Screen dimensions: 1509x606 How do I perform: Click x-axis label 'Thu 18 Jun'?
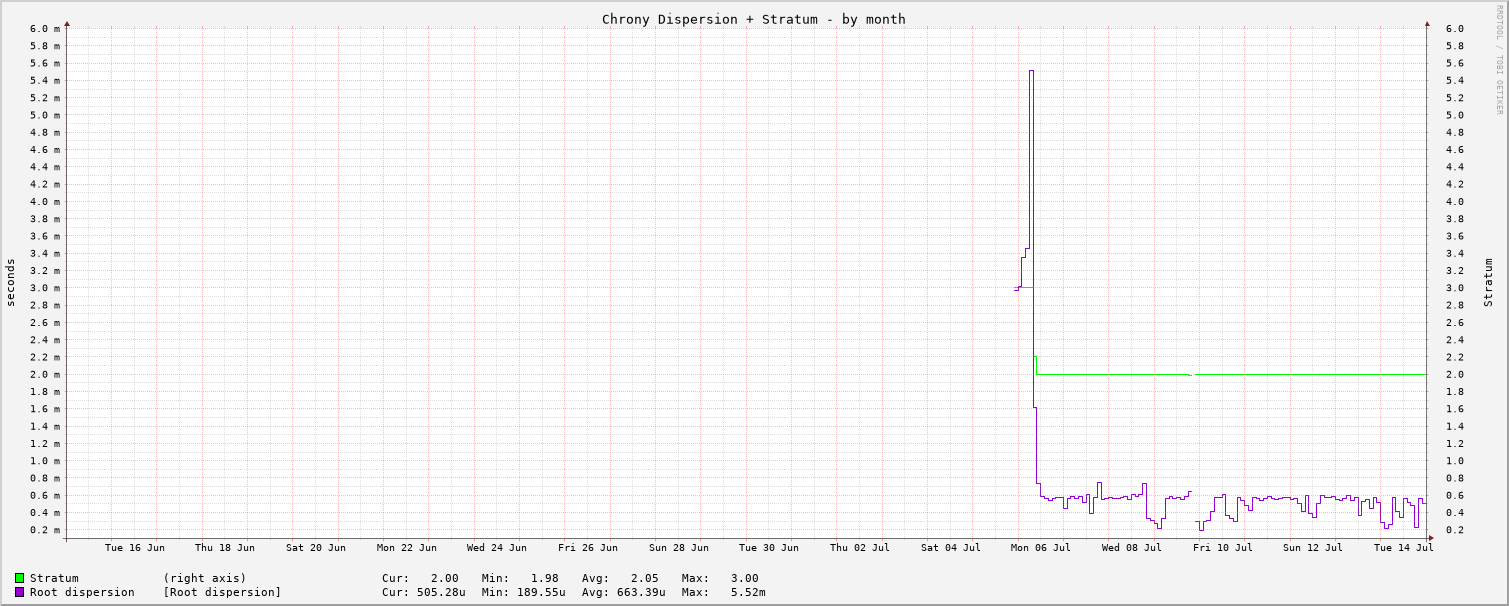click(x=225, y=547)
